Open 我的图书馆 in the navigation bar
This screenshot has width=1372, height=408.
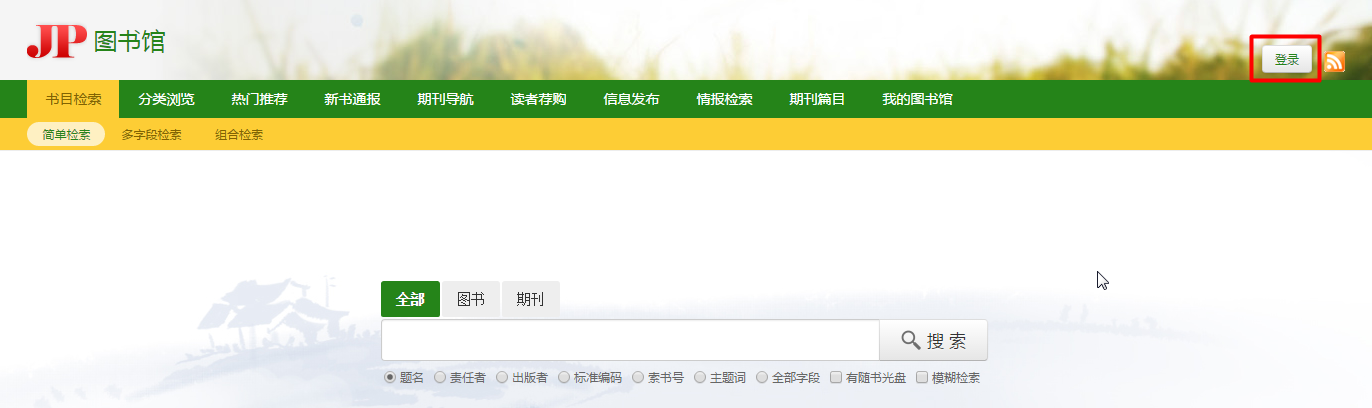916,99
